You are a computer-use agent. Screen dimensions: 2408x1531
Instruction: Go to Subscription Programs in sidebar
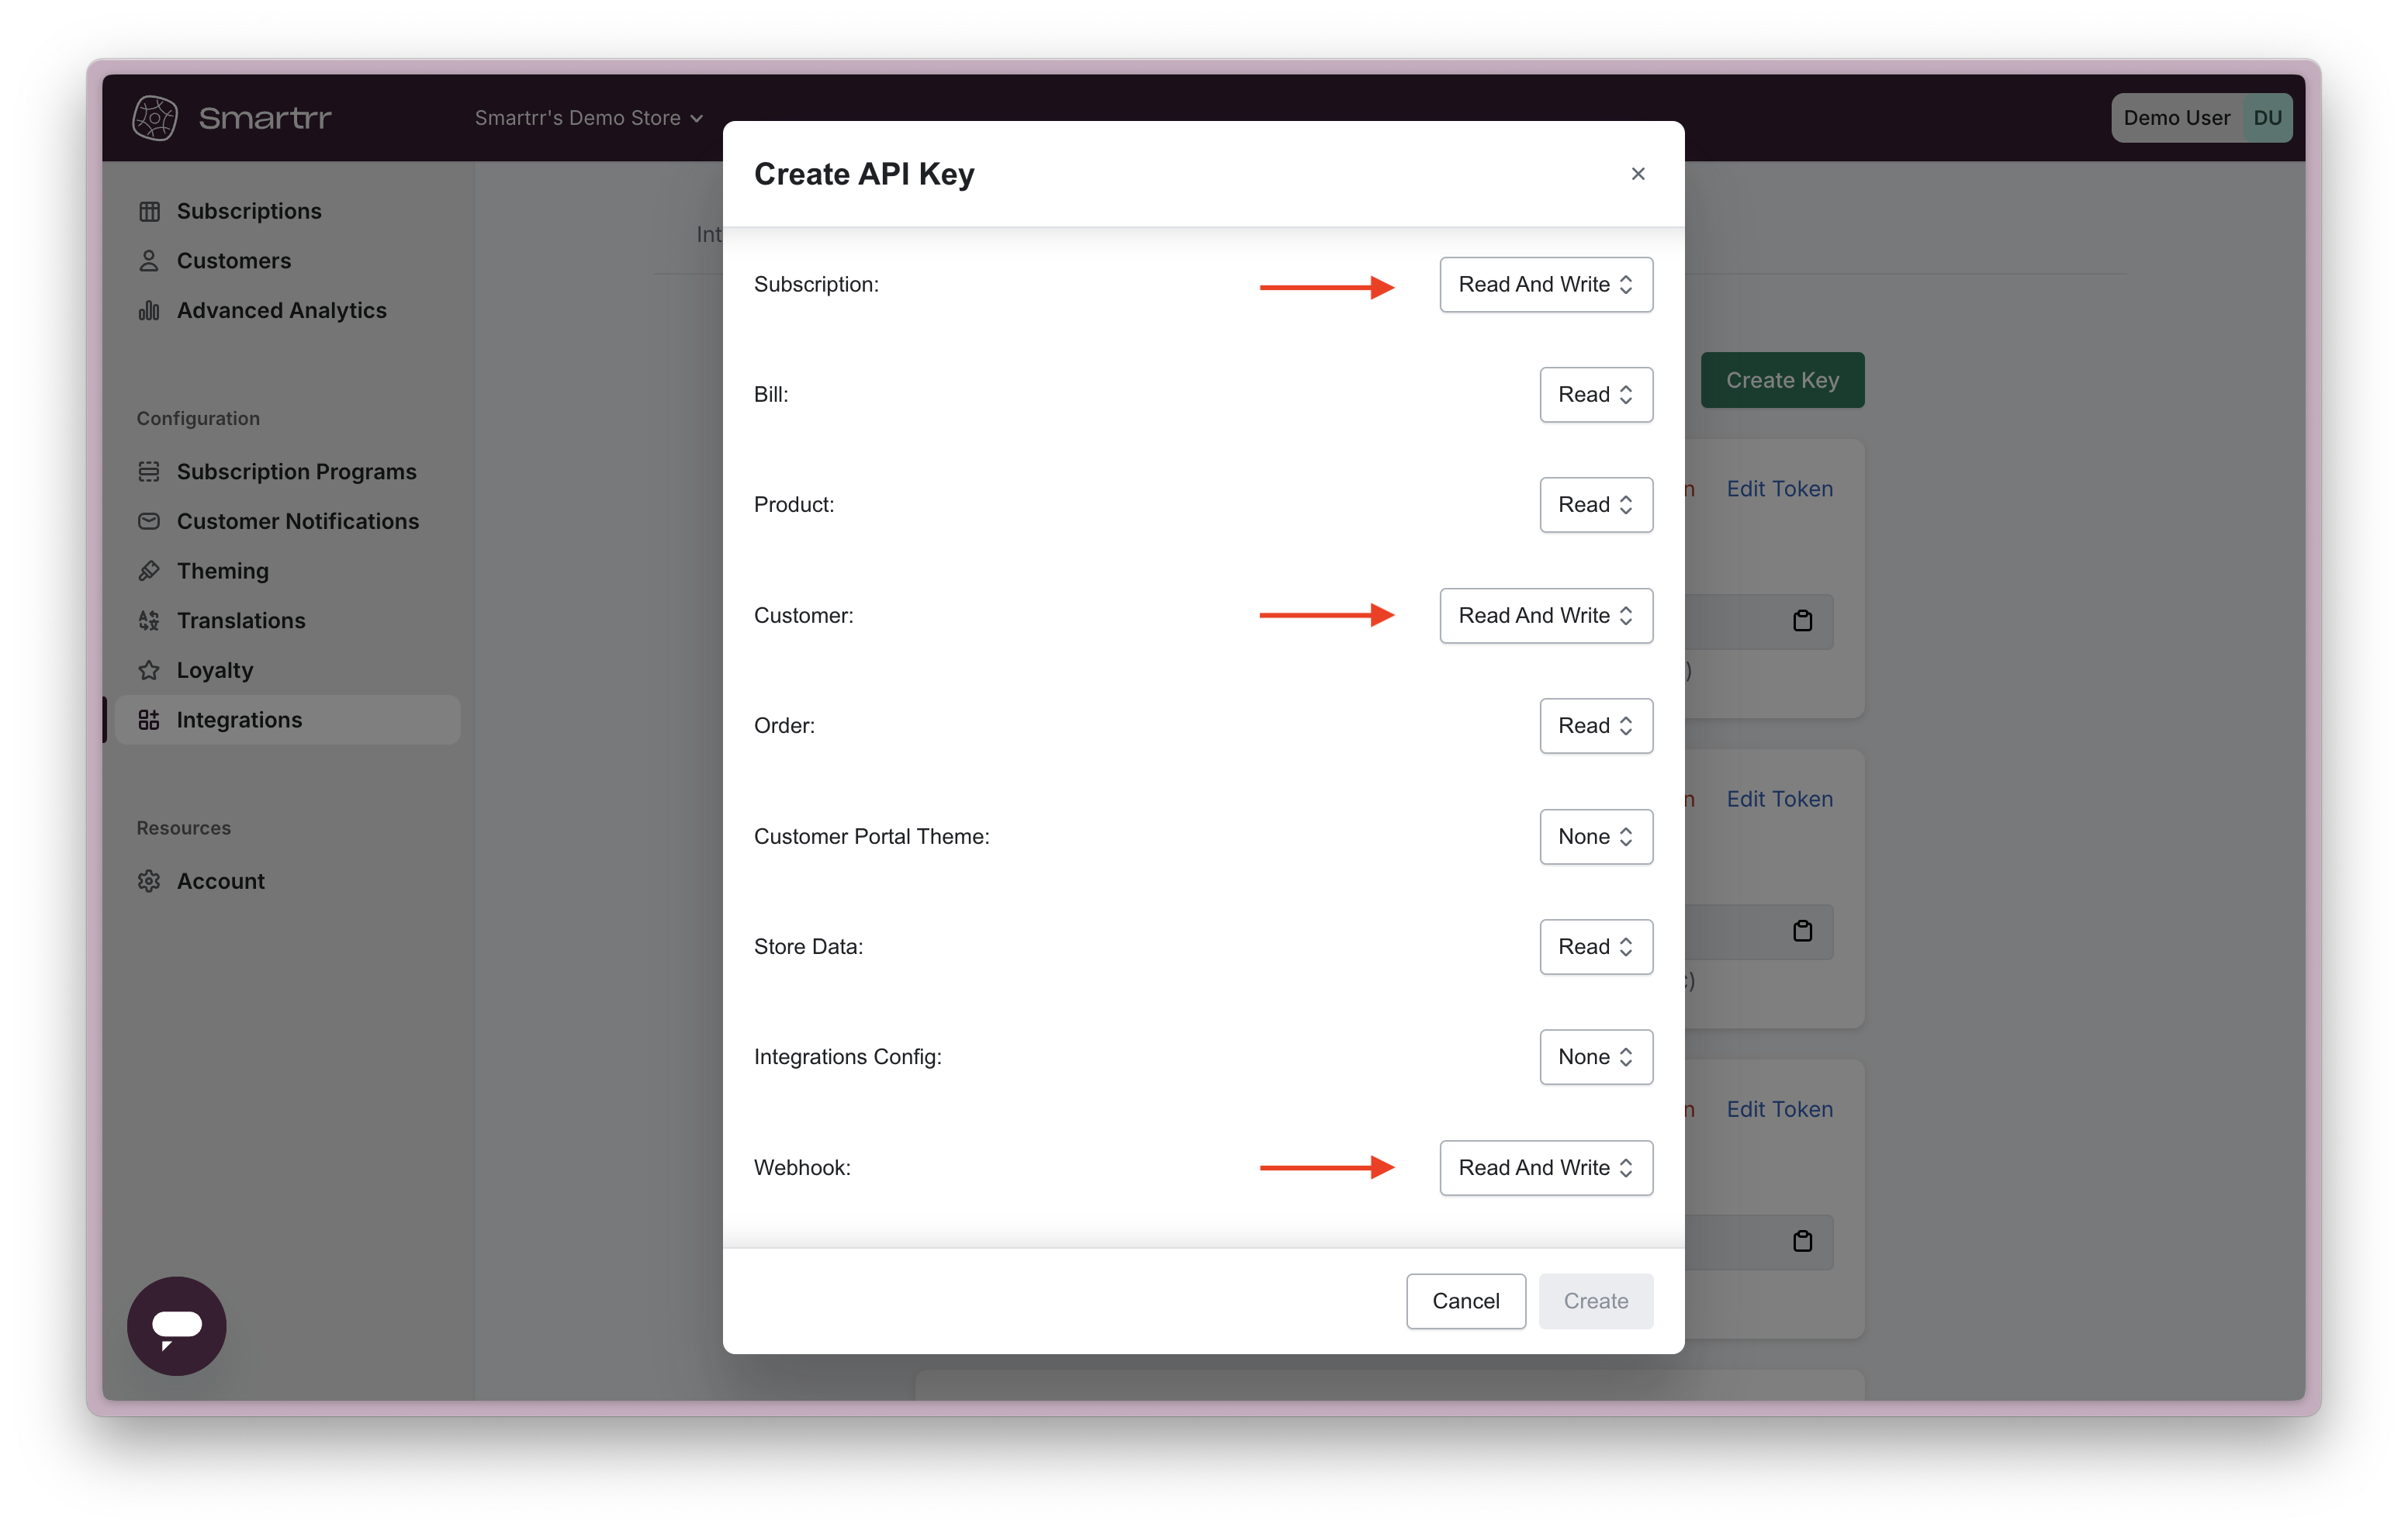point(296,471)
